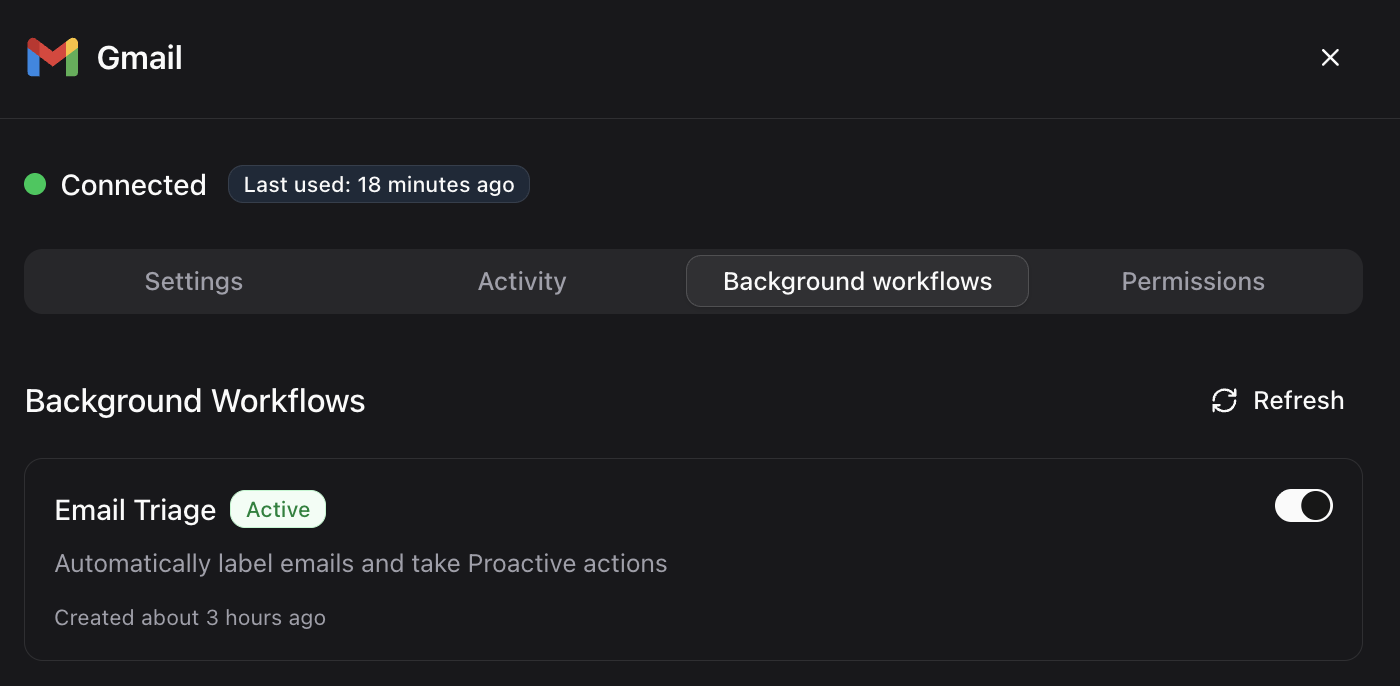The height and width of the screenshot is (686, 1400).
Task: Switch to the Settings tab
Action: tap(193, 281)
